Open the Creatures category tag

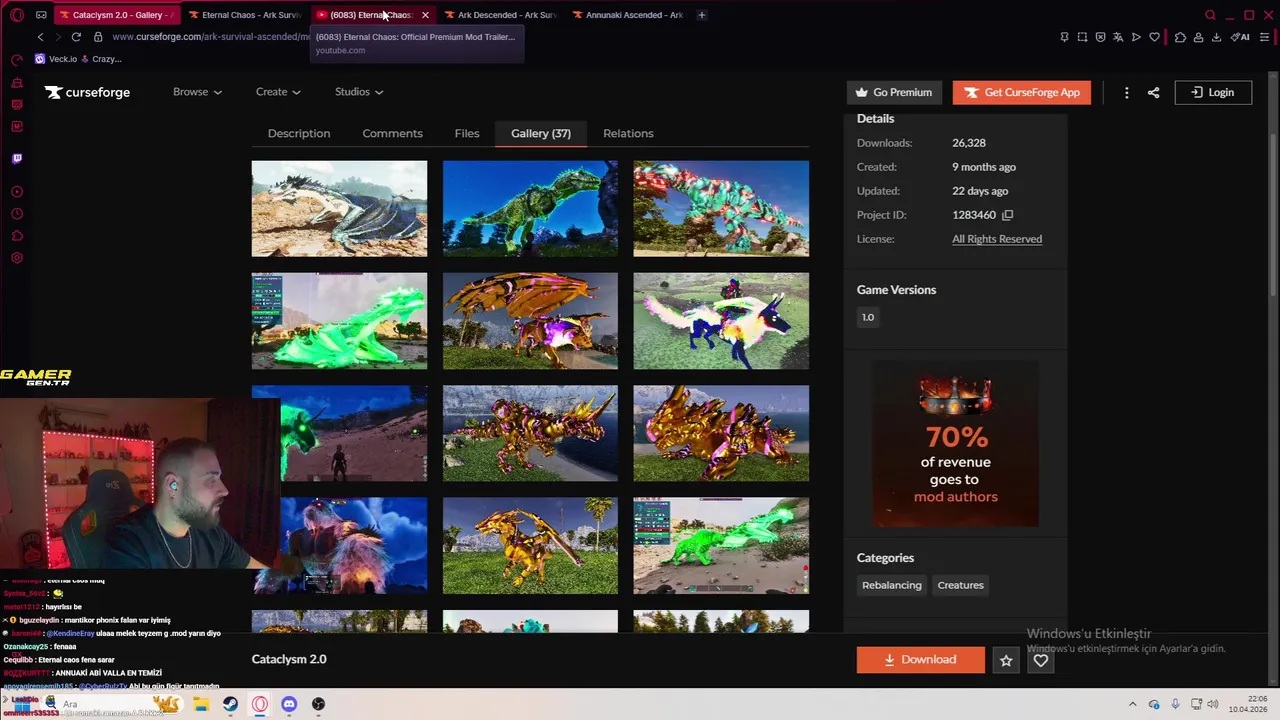tap(960, 585)
